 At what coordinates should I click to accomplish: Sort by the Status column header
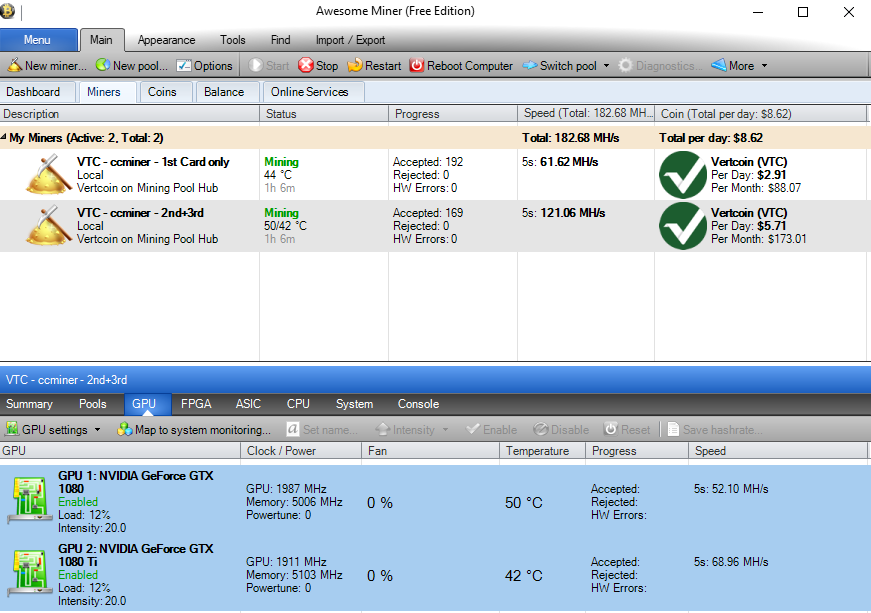click(x=324, y=114)
